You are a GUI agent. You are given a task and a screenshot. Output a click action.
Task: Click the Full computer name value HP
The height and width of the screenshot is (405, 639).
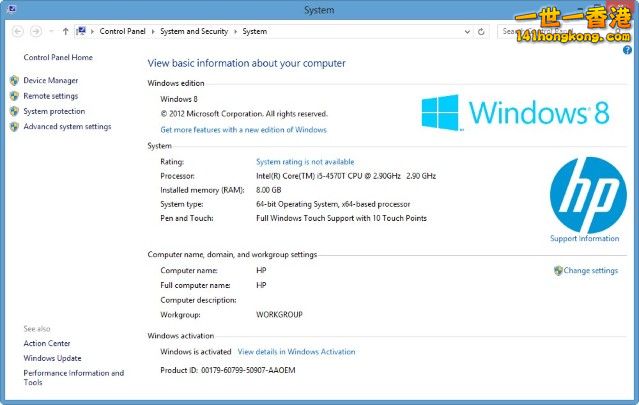click(261, 285)
